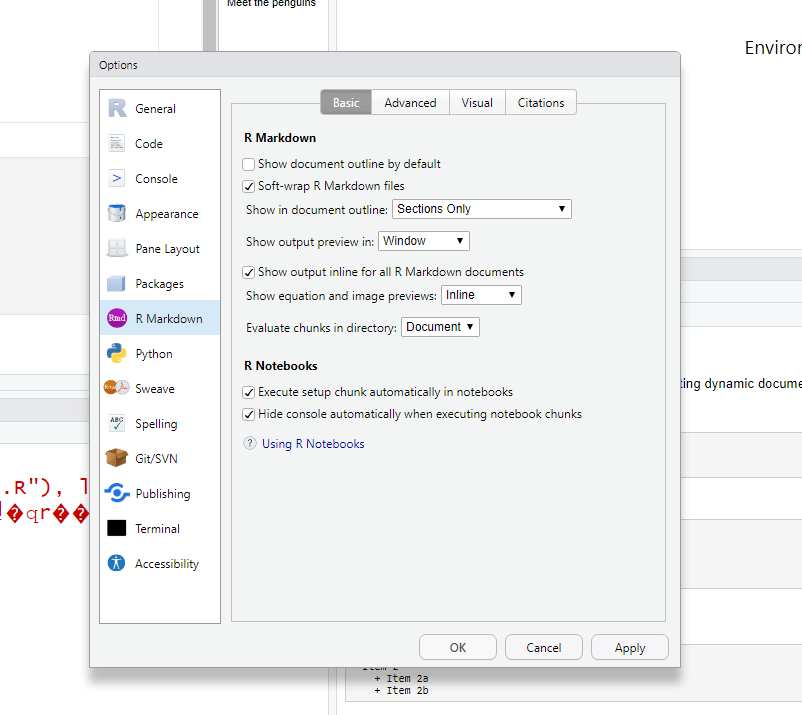Select the Terminal label in sidebar
Screen dimensions: 802x715
(x=158, y=528)
